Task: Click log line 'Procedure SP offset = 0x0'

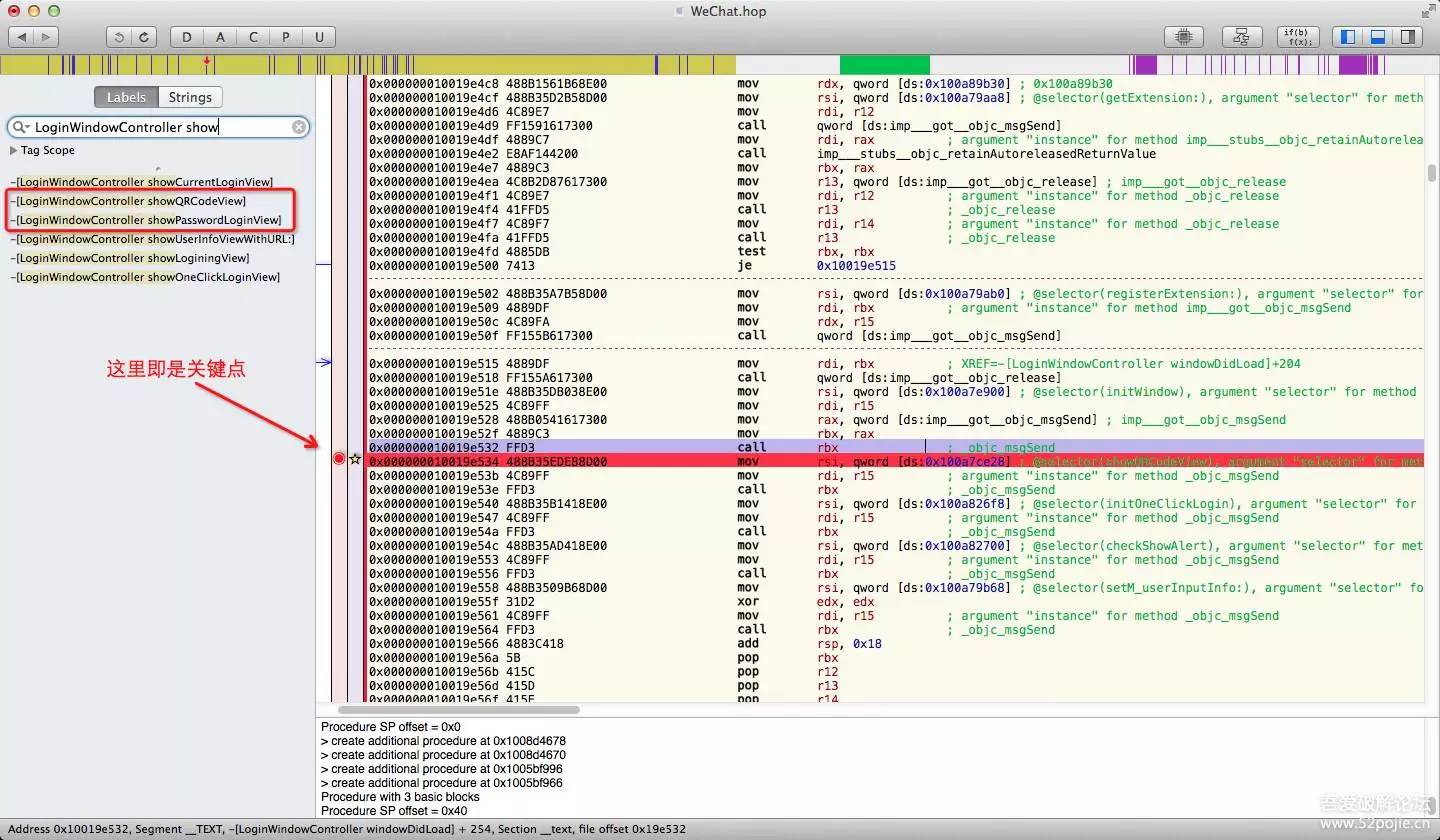Action: (x=391, y=727)
